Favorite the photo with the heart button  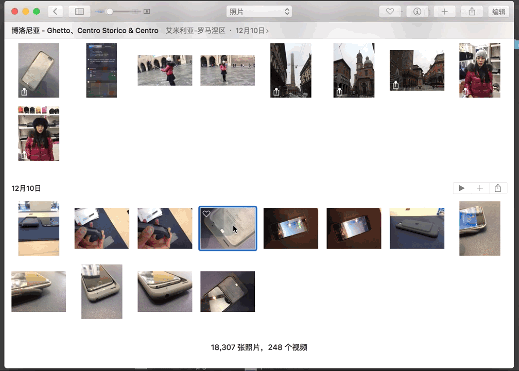pyautogui.click(x=390, y=12)
